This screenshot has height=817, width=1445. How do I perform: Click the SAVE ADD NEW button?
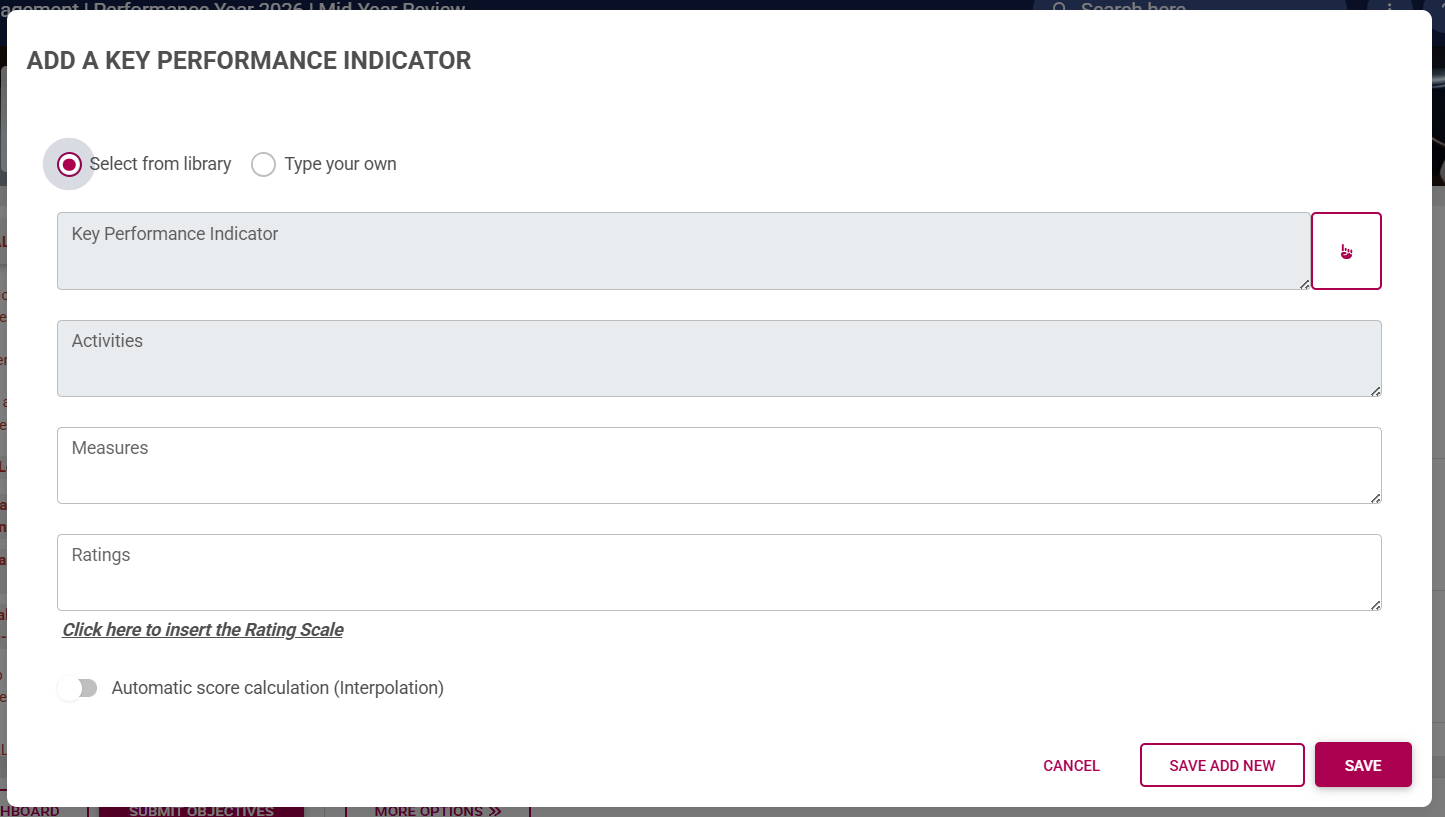1221,764
